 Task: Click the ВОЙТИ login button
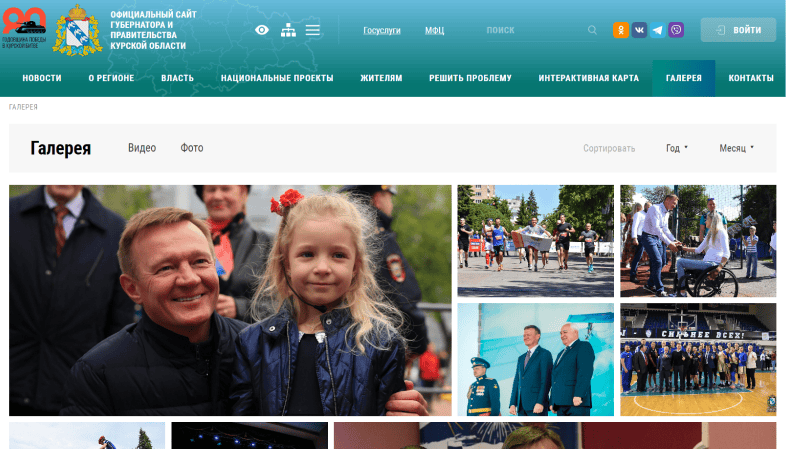[x=738, y=30]
